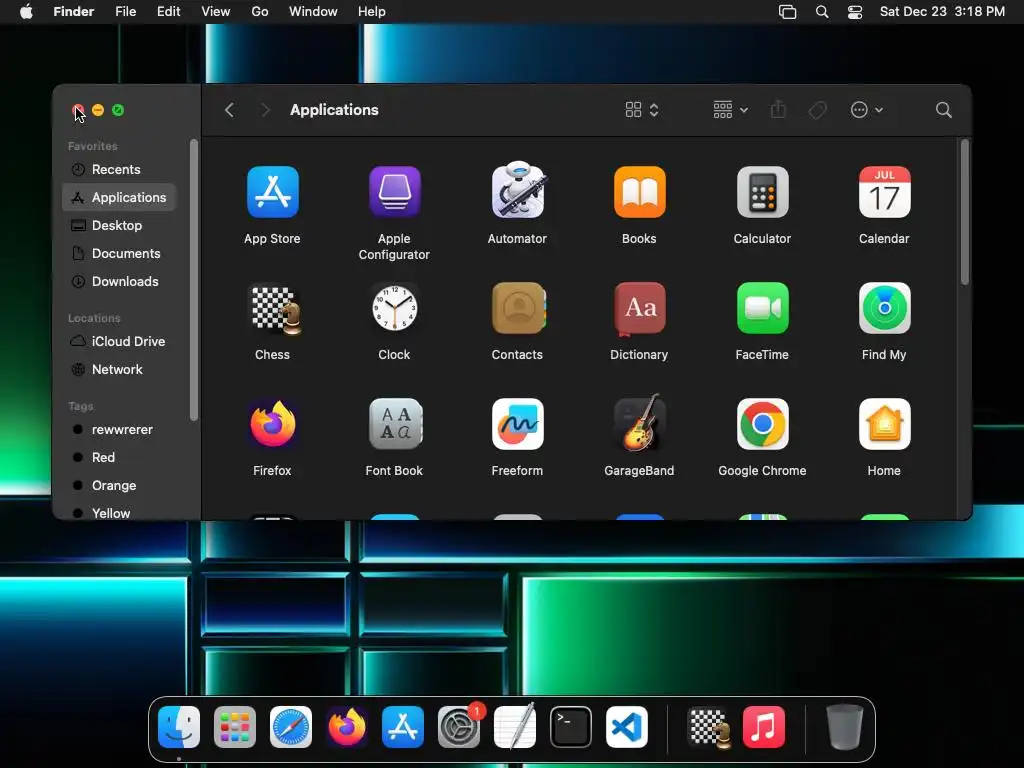1024x768 pixels.
Task: Select the Calendar app icon
Action: pos(884,192)
